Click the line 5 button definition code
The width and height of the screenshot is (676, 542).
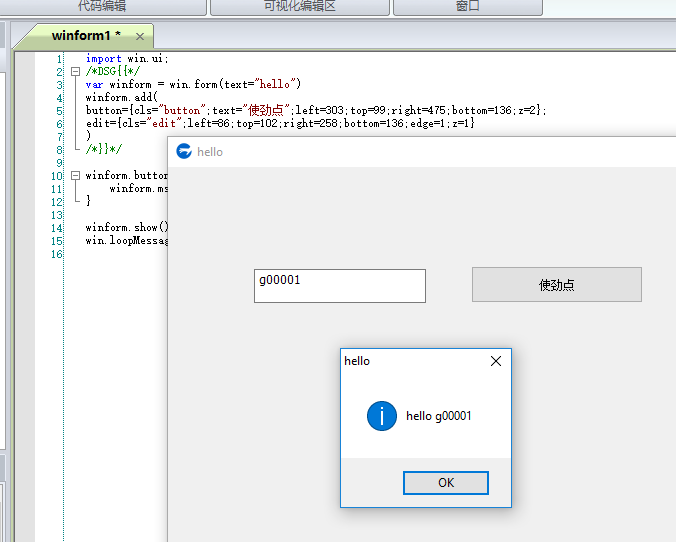tap(316, 111)
